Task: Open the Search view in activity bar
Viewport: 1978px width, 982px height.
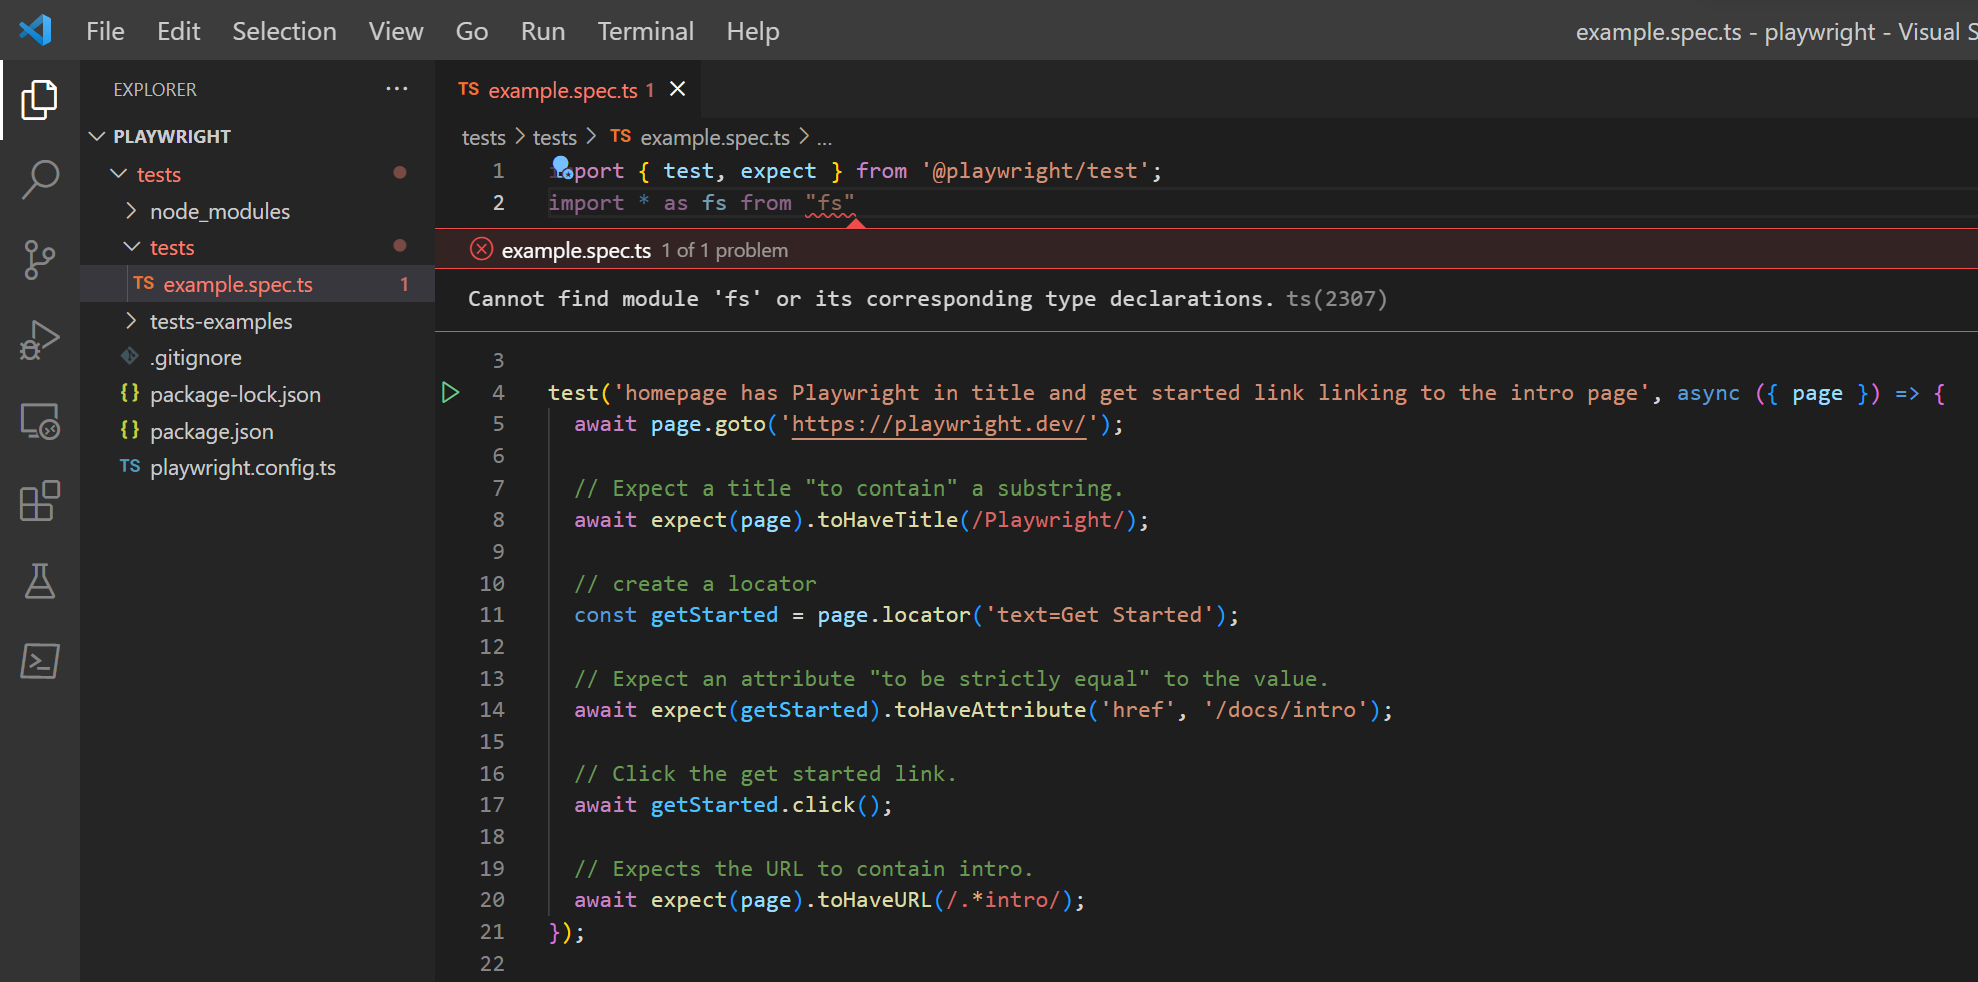Action: 40,180
